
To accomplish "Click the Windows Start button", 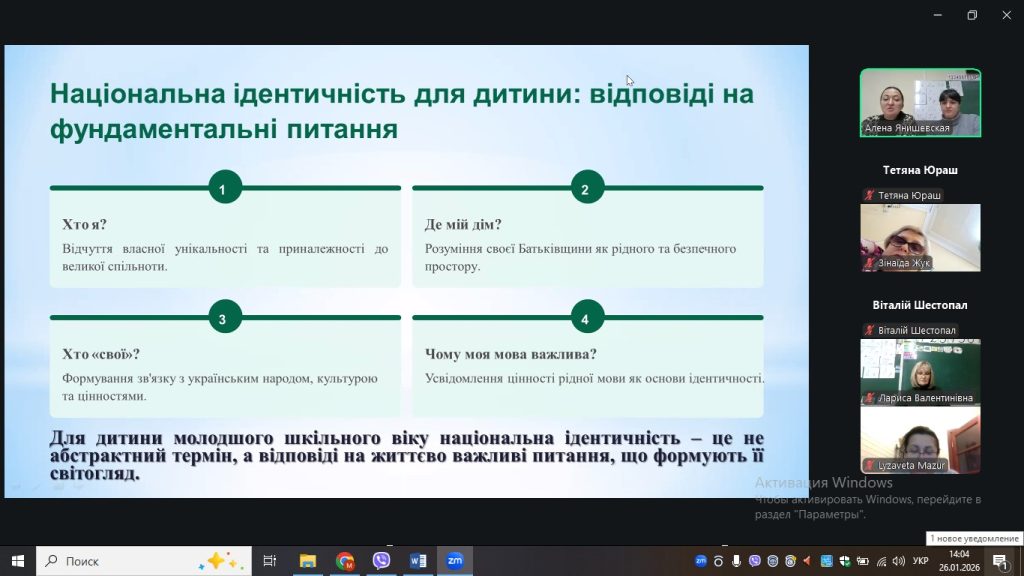I will pyautogui.click(x=18, y=561).
